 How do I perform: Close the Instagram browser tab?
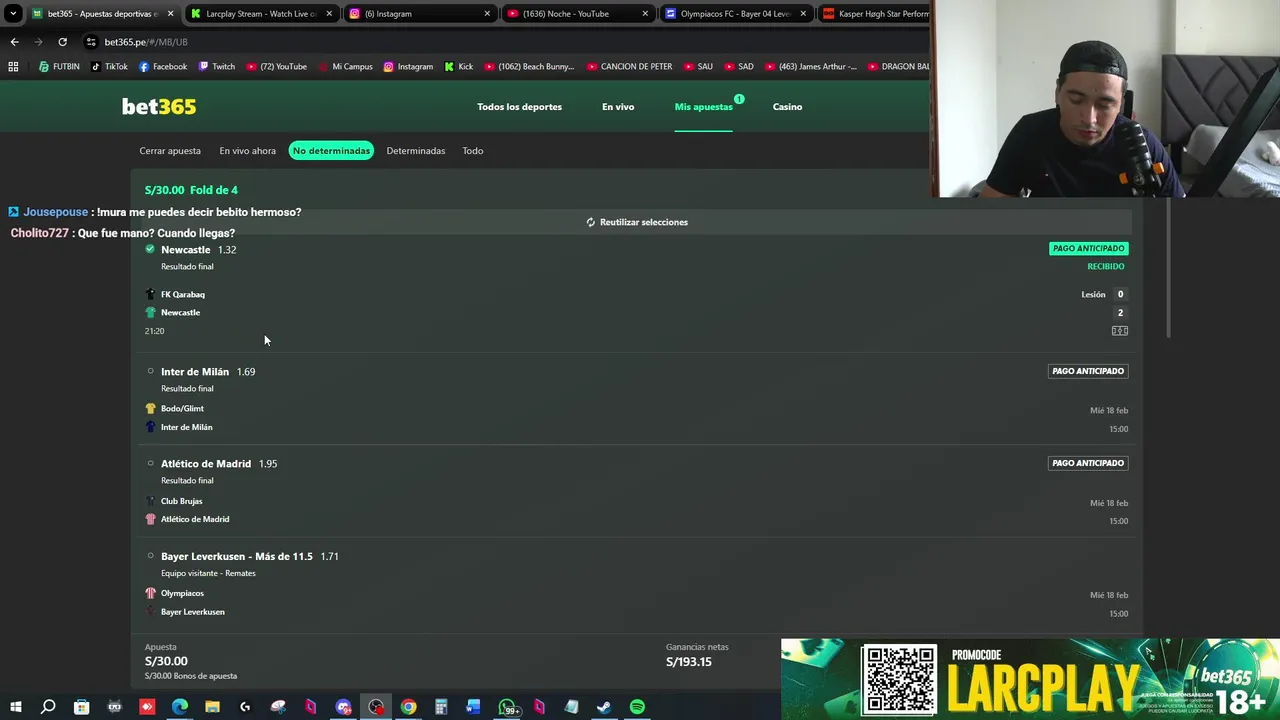tap(487, 14)
